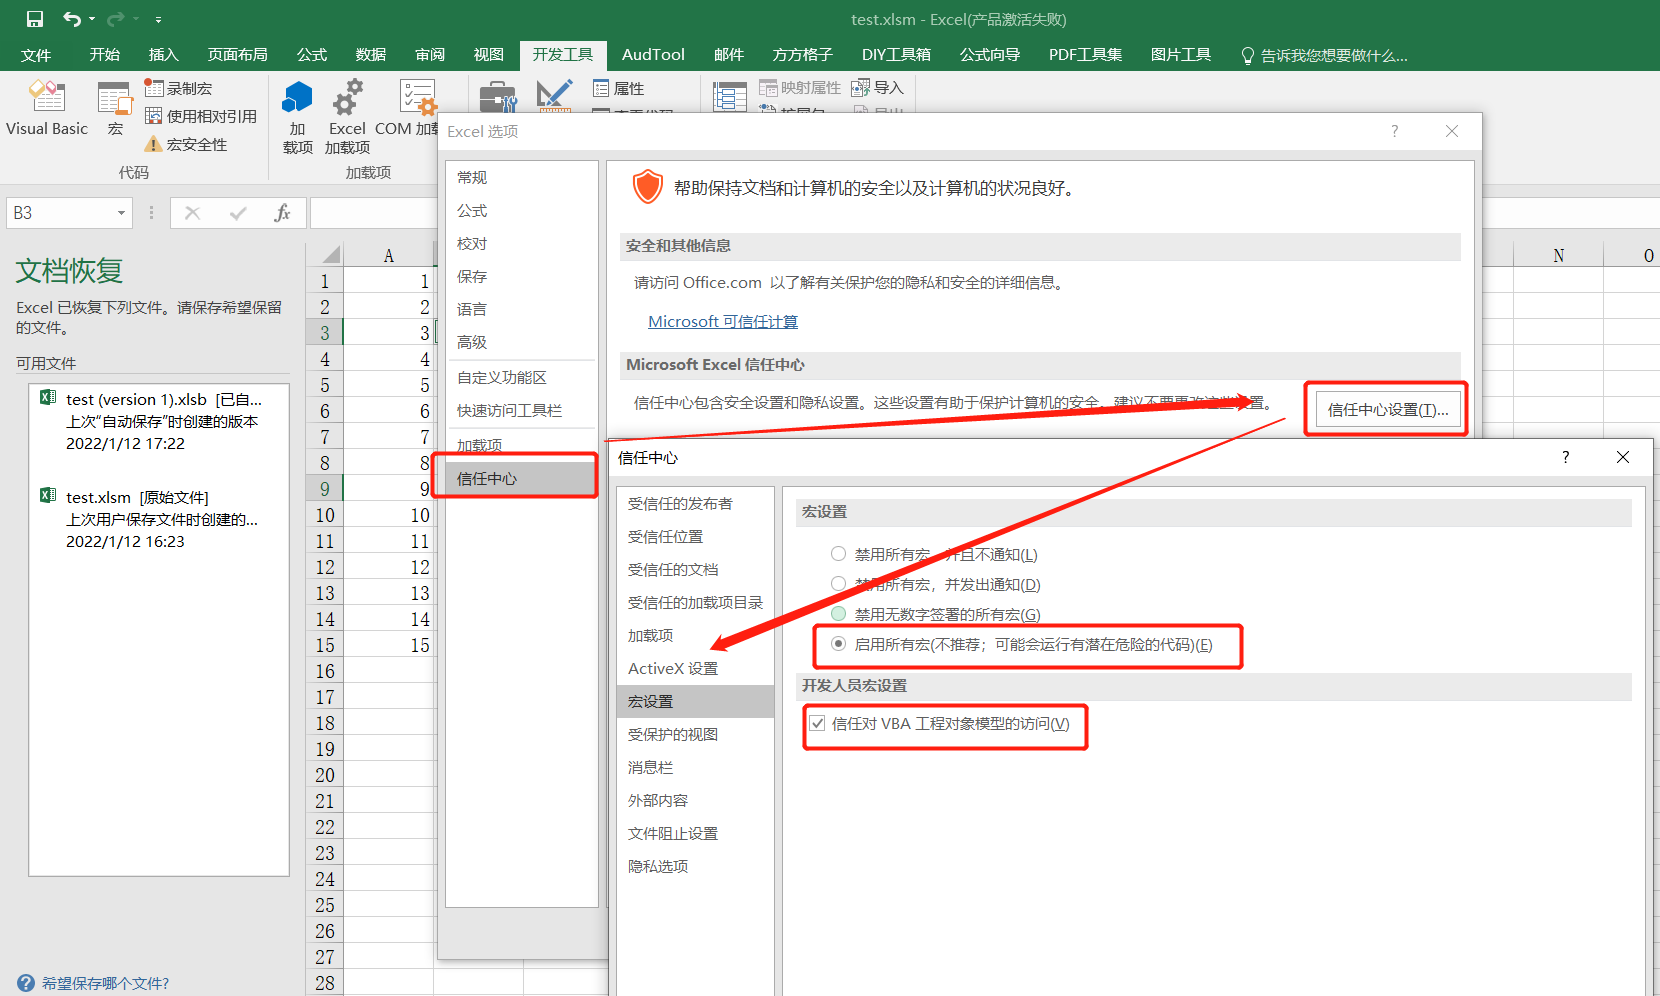
Task: Click cell A10 containing 10
Action: pyautogui.click(x=389, y=515)
